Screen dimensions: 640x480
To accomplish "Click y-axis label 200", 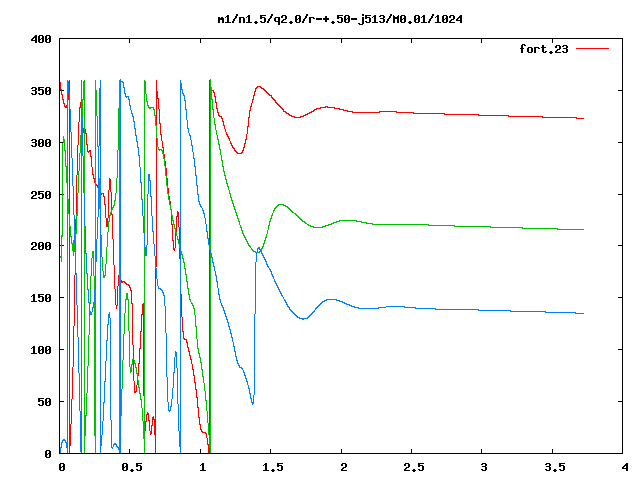I will click(x=41, y=246).
